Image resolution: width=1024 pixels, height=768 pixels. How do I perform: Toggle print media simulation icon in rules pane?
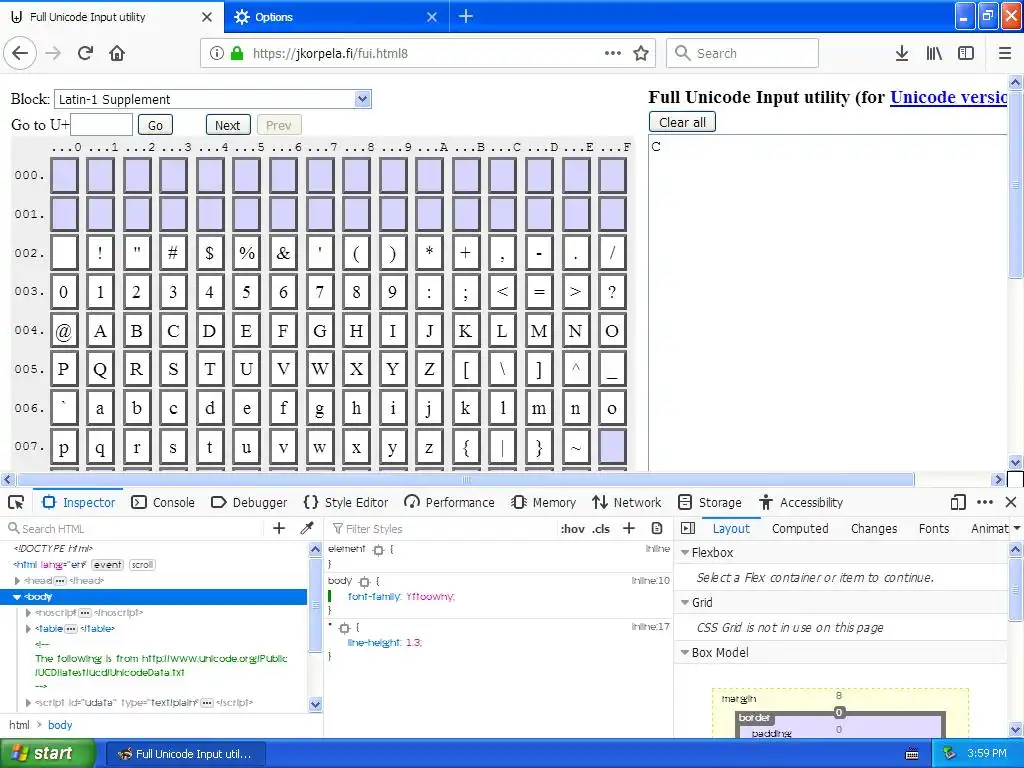point(657,528)
